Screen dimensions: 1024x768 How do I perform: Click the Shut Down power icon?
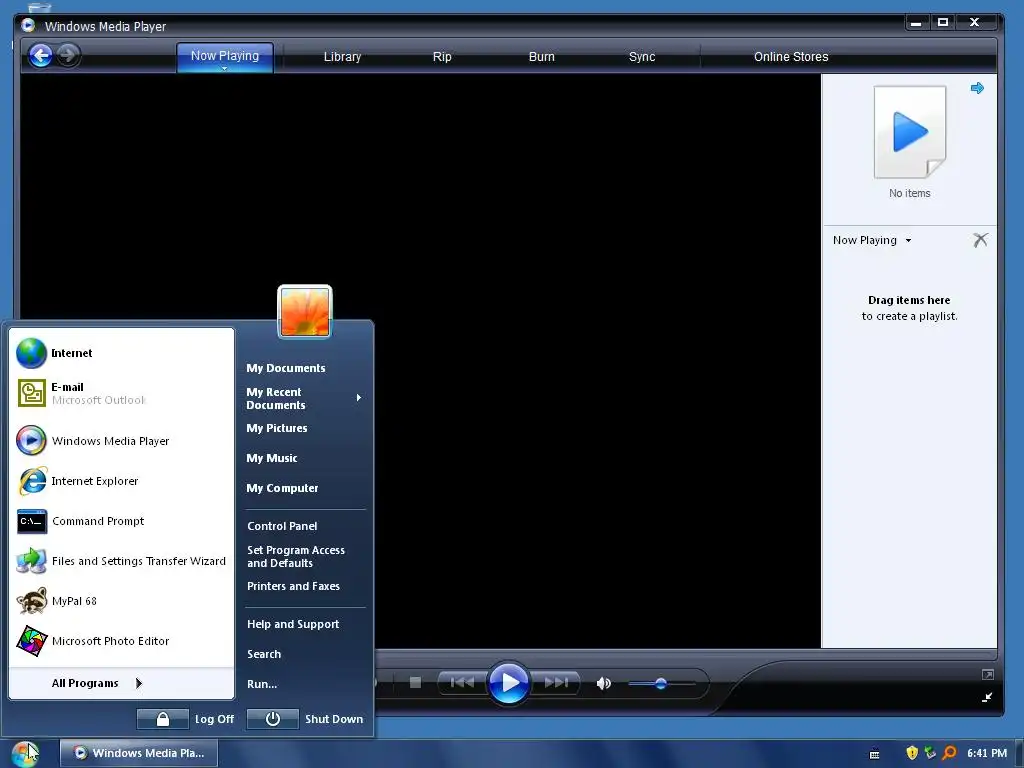tap(272, 719)
